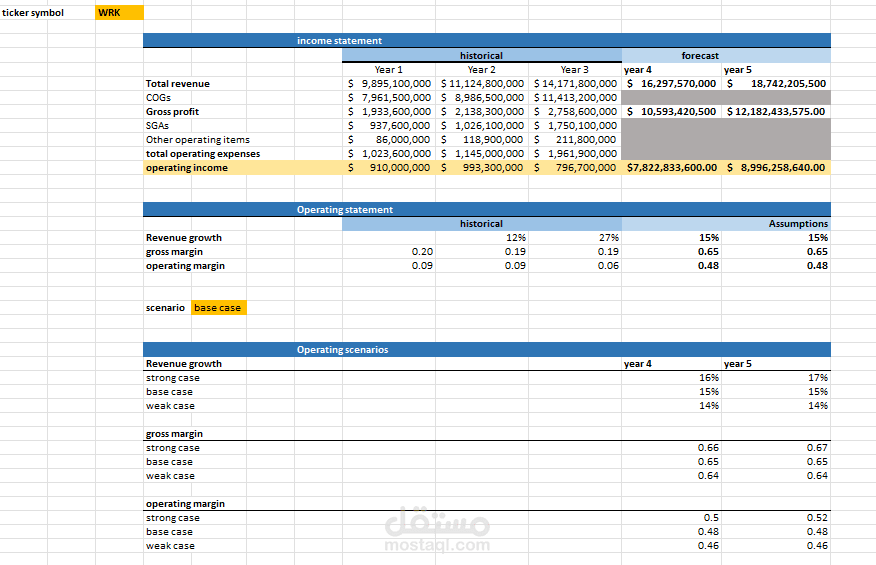This screenshot has width=876, height=565.
Task: Select Year 2 total revenue 11,124,800,000
Action: (482, 83)
